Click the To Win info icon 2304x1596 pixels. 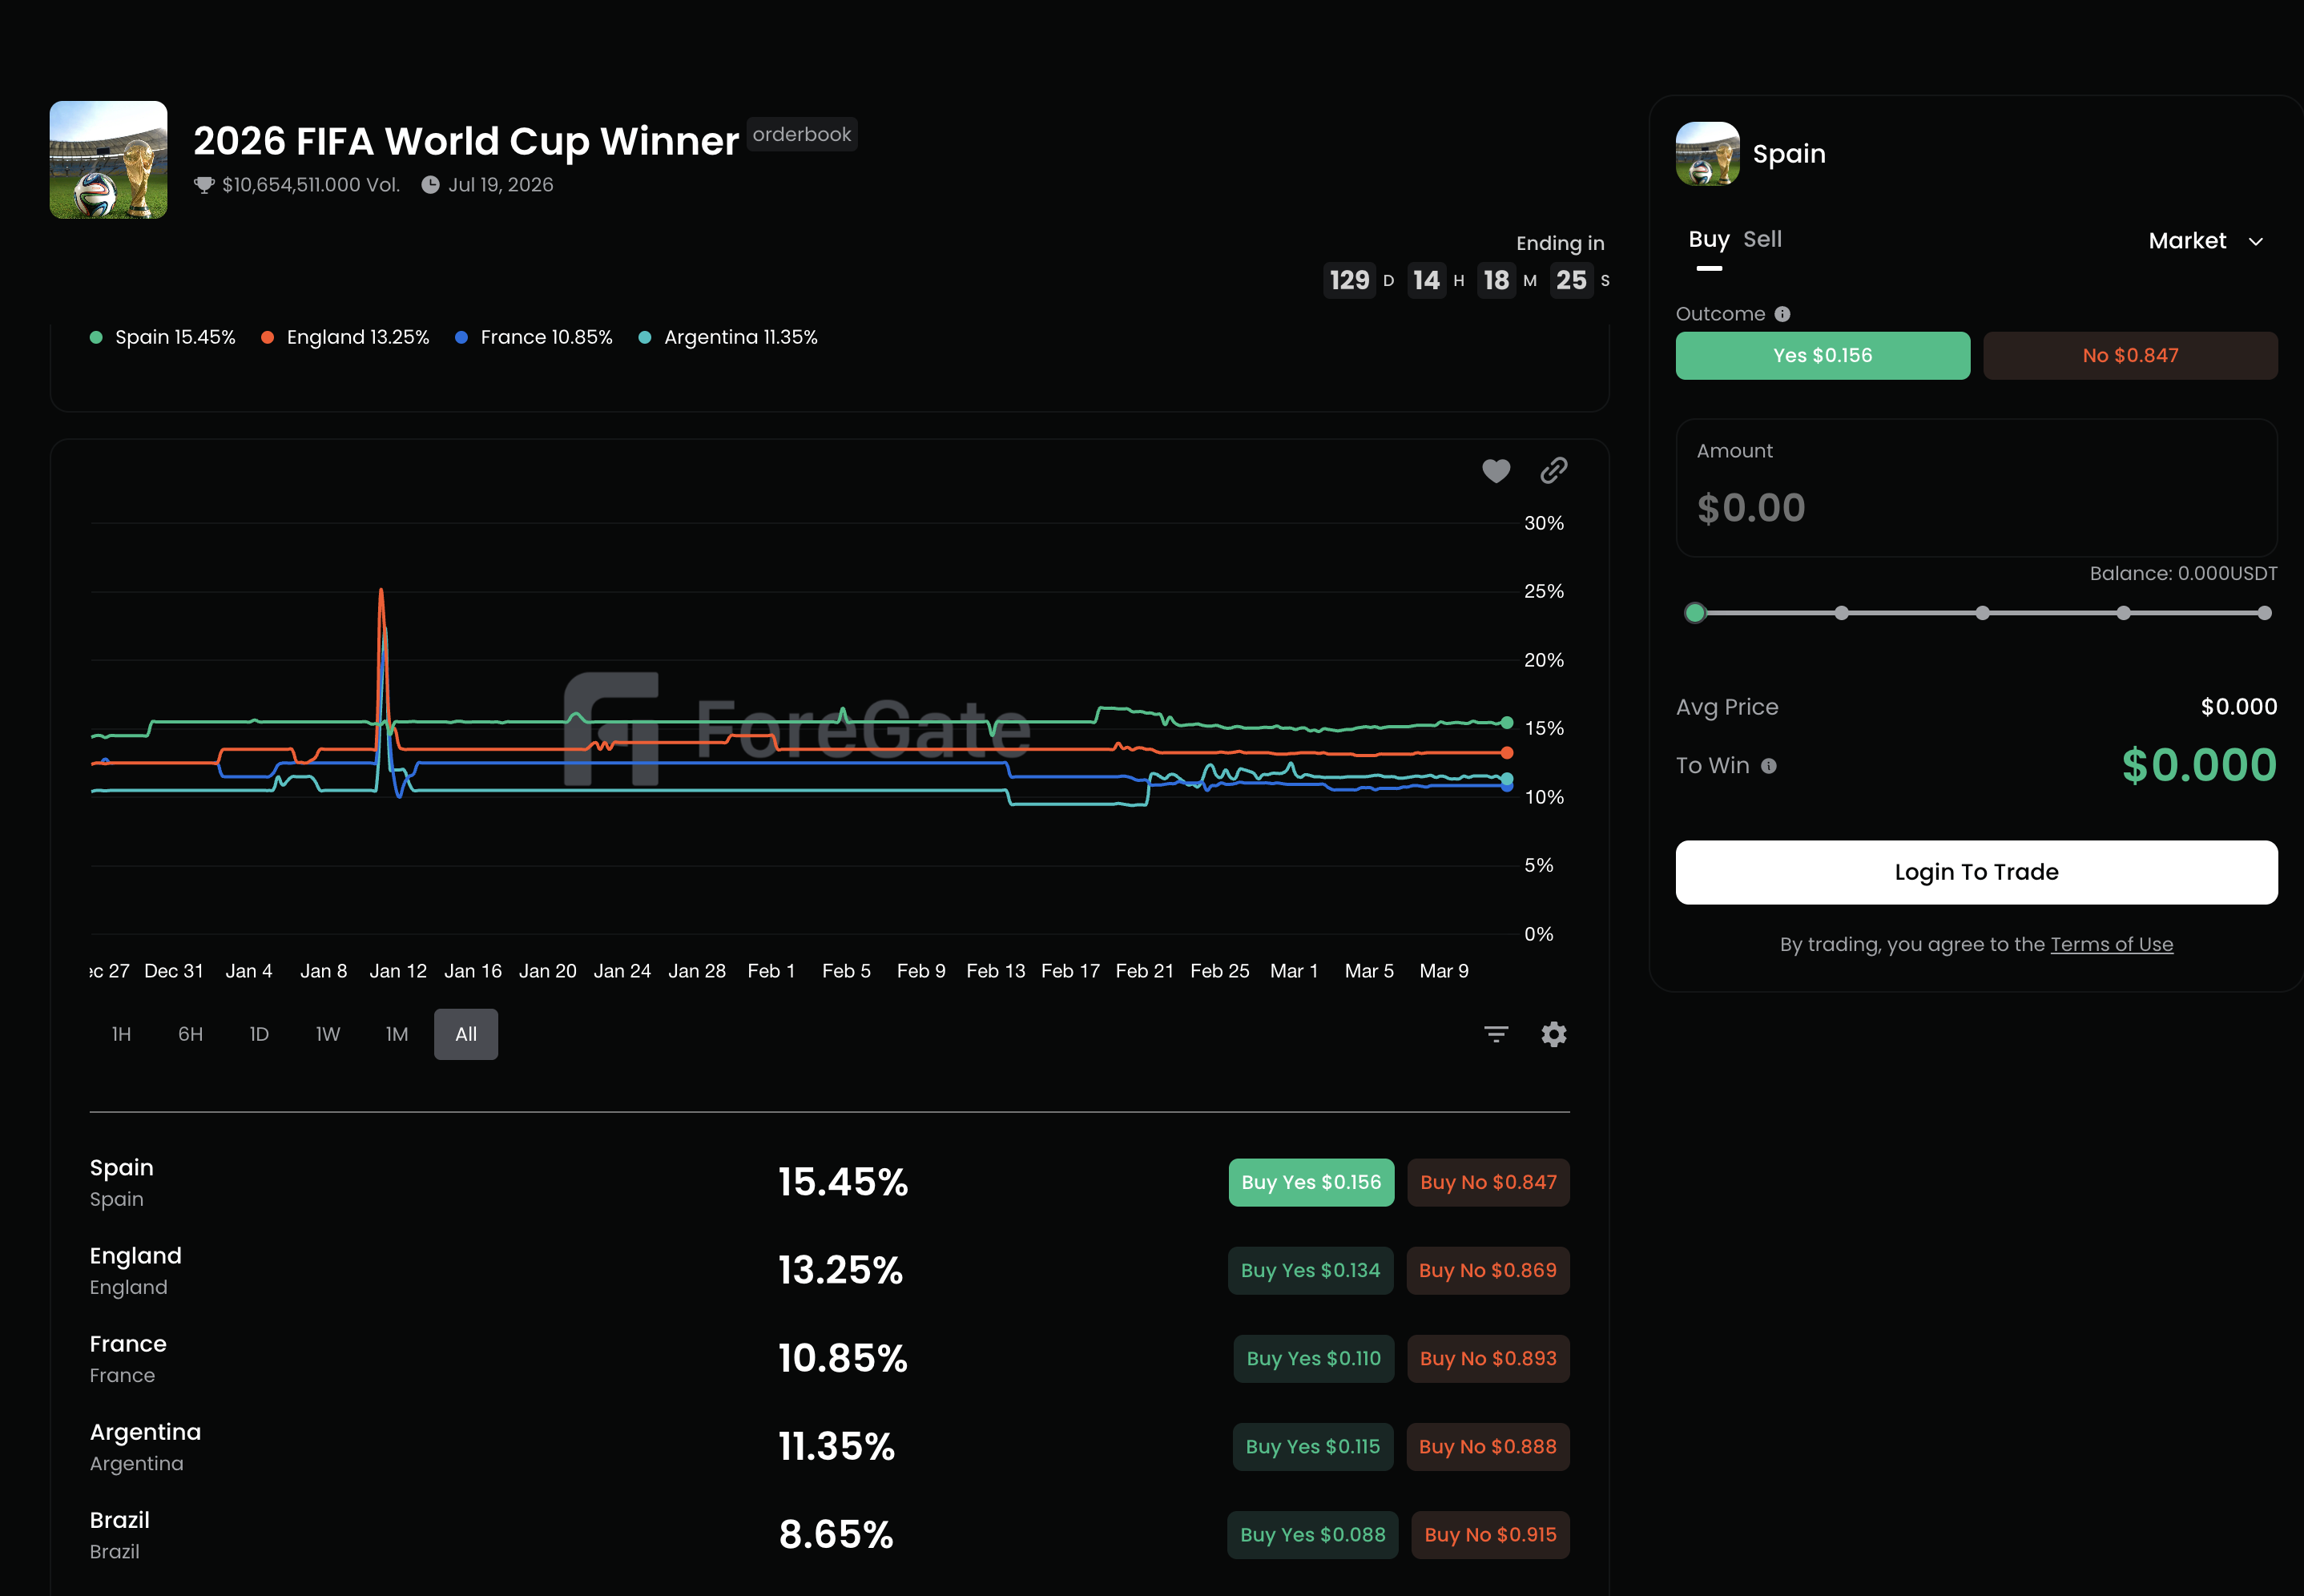click(x=1768, y=766)
